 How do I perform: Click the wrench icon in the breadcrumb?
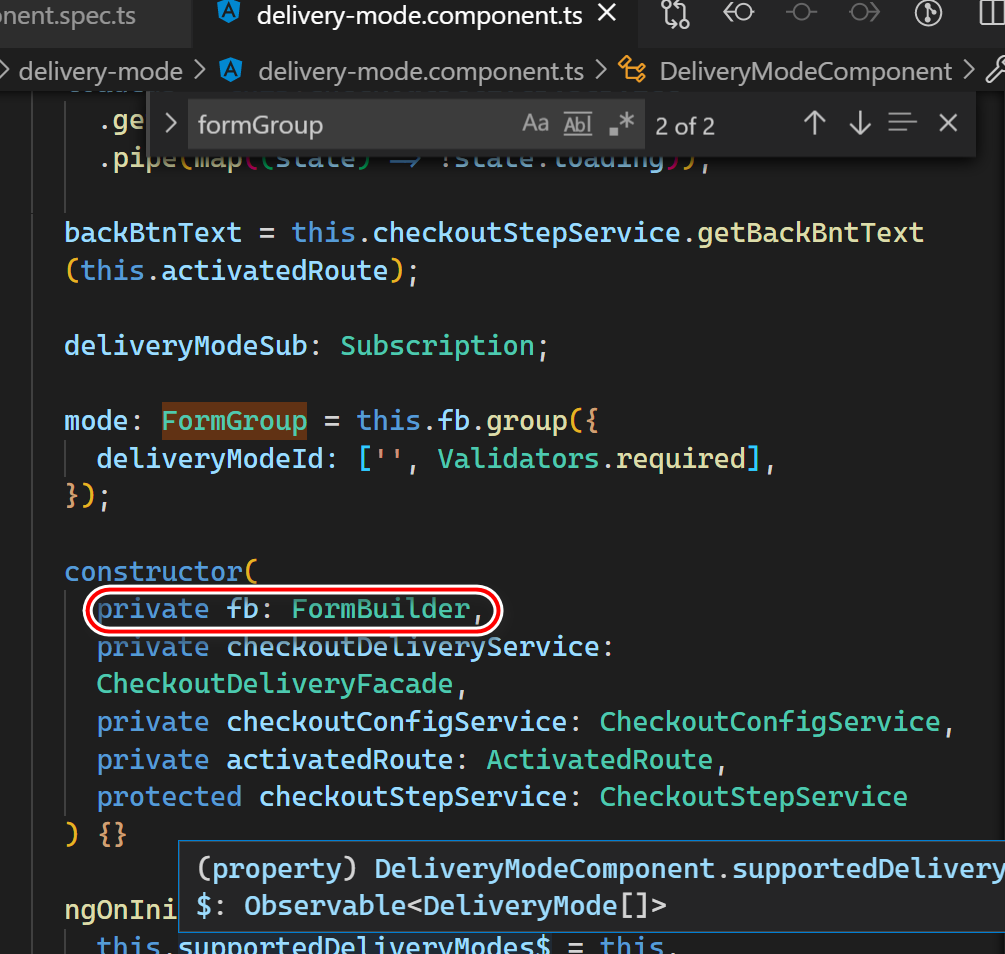tap(995, 70)
